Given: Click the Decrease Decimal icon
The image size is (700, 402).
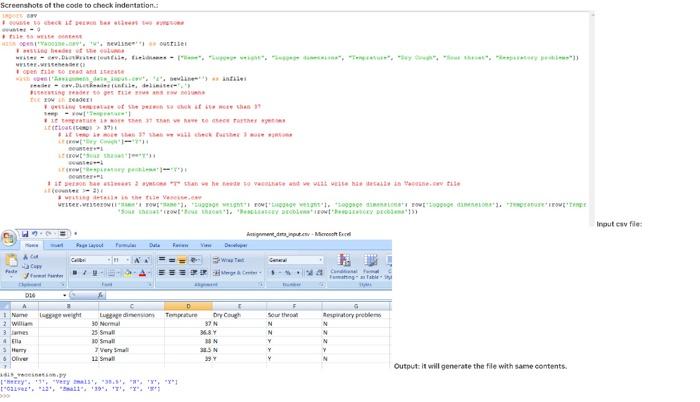Looking at the screenshot, I should click(x=319, y=272).
